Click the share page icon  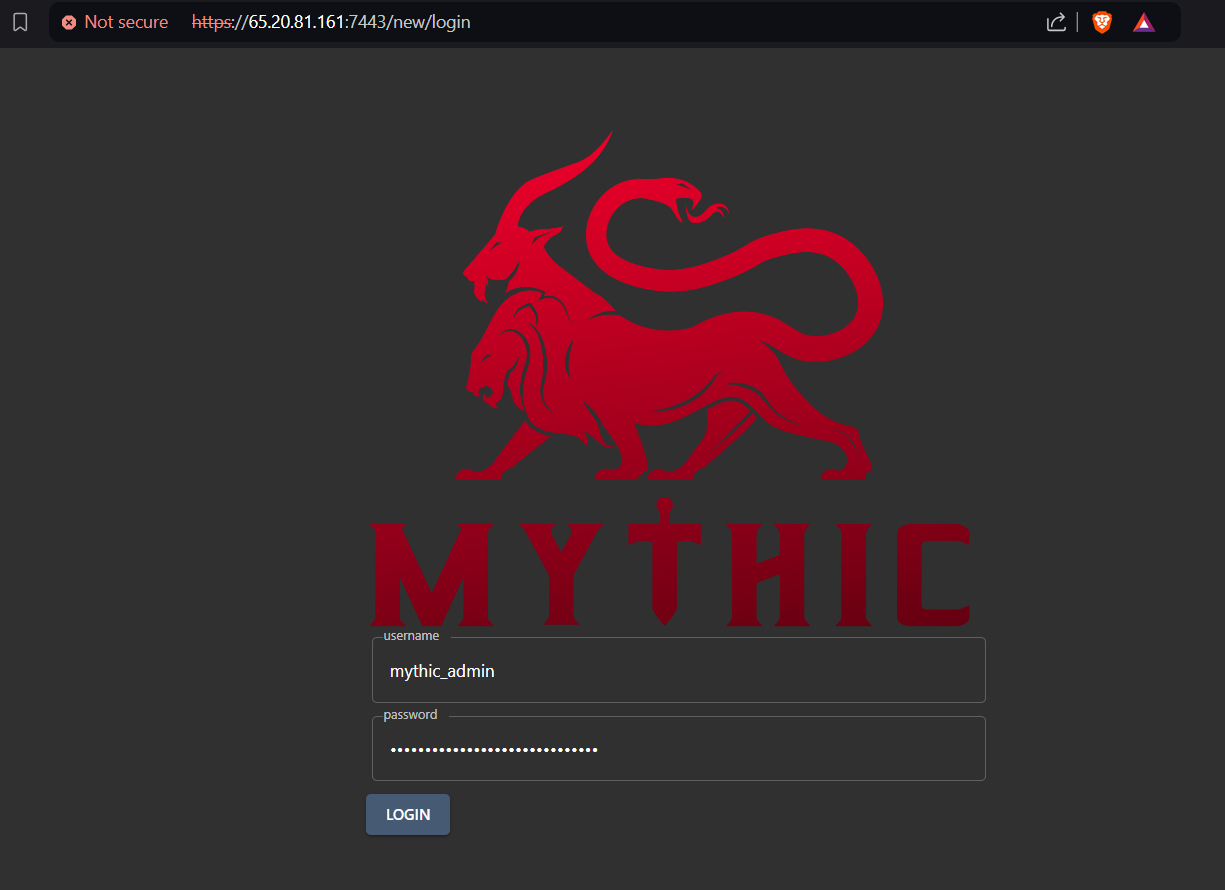1056,22
